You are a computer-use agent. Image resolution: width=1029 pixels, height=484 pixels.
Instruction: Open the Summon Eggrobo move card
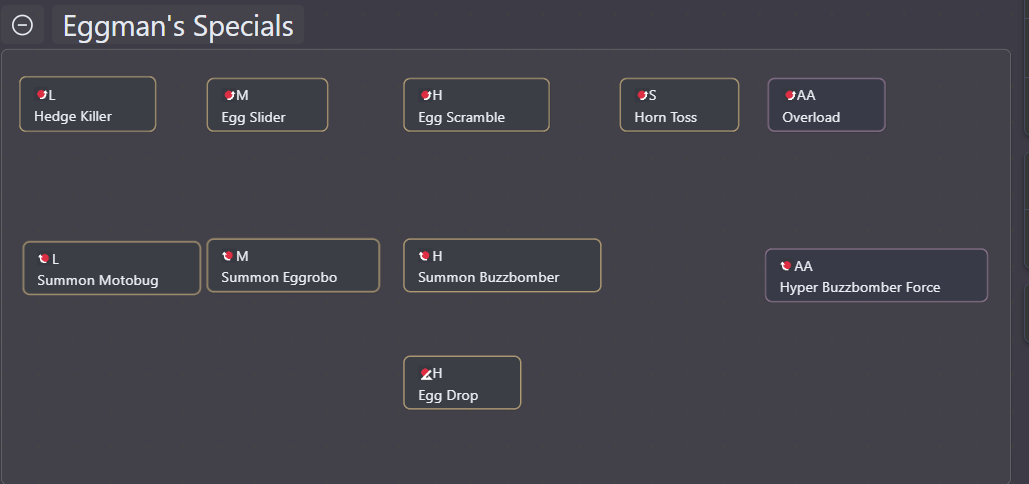coord(293,266)
